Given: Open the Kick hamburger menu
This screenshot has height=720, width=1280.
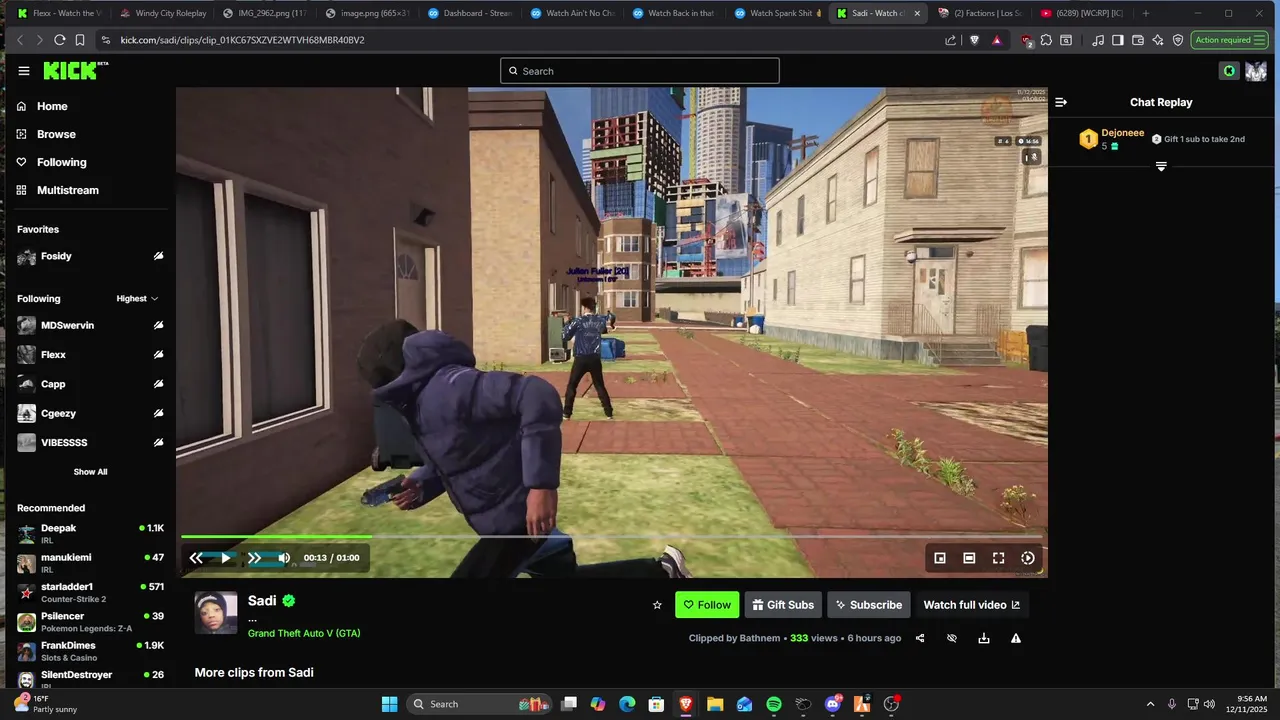Looking at the screenshot, I should pyautogui.click(x=24, y=71).
